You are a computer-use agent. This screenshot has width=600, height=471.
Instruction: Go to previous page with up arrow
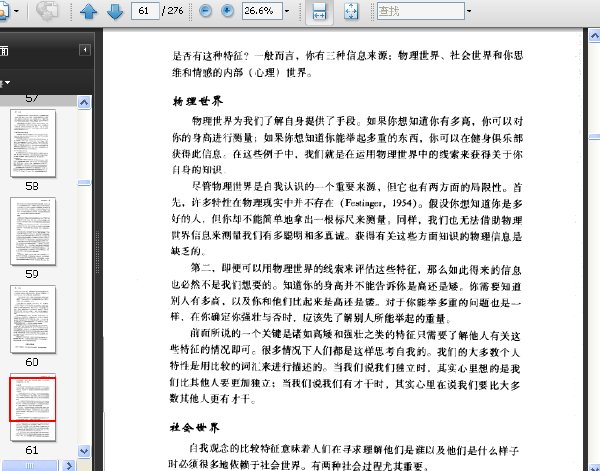click(x=88, y=11)
